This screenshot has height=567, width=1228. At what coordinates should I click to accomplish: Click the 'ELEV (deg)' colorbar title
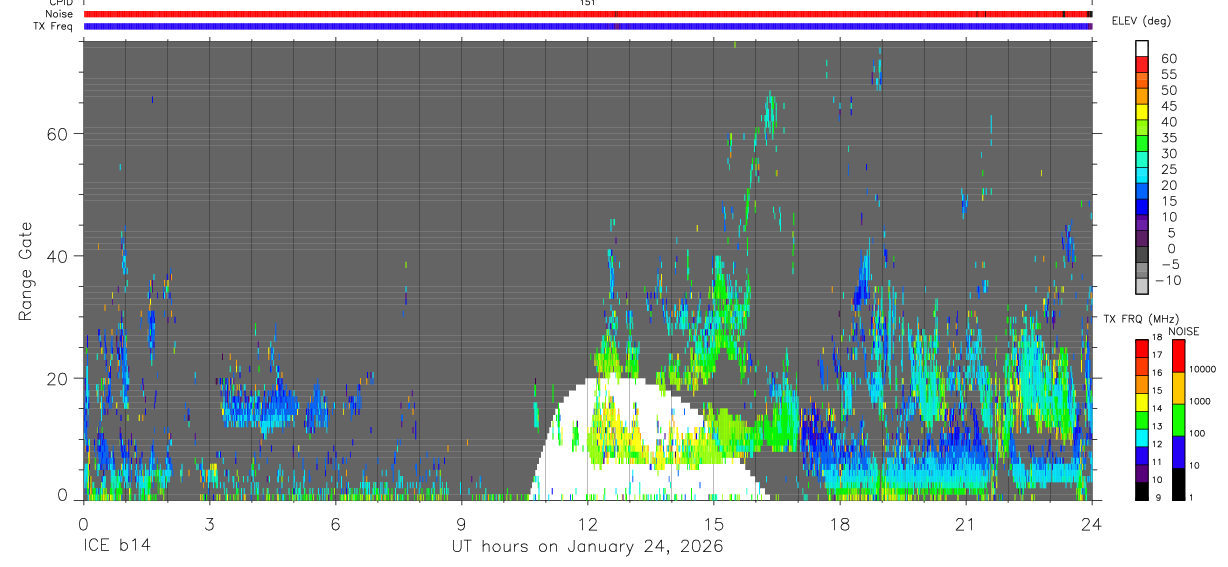[x=1141, y=21]
